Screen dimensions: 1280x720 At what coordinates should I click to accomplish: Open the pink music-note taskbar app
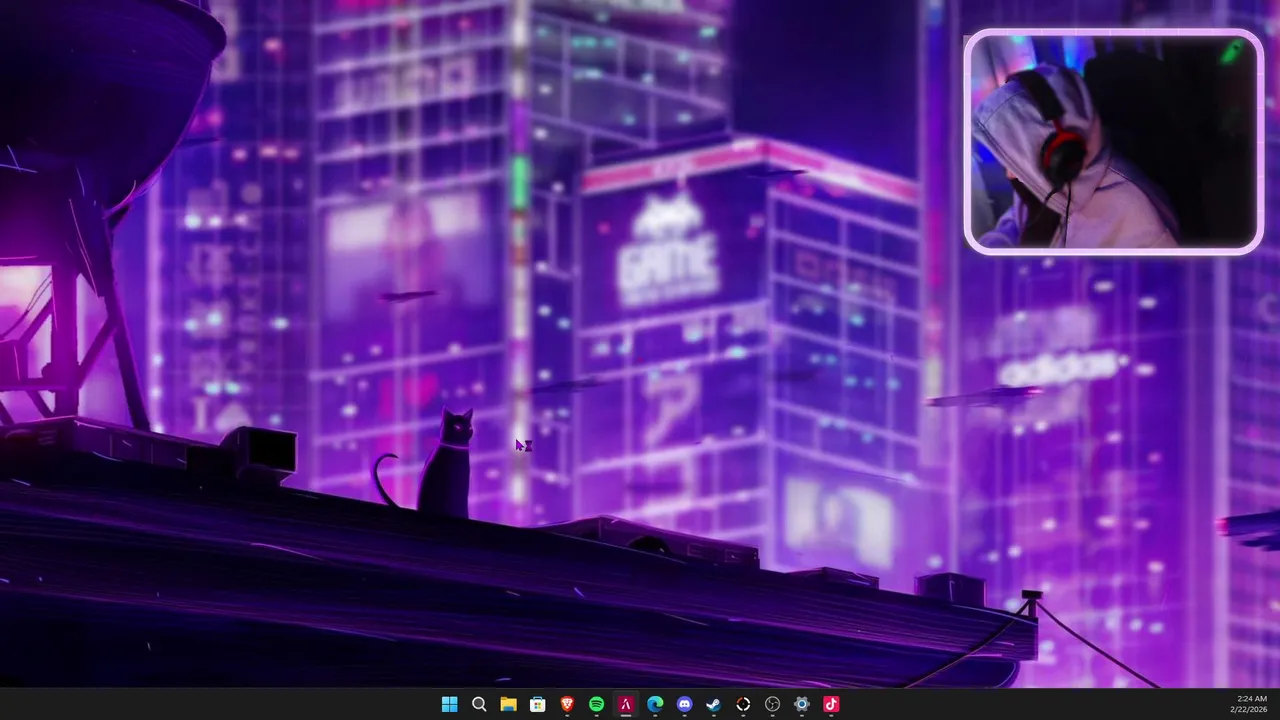(831, 704)
